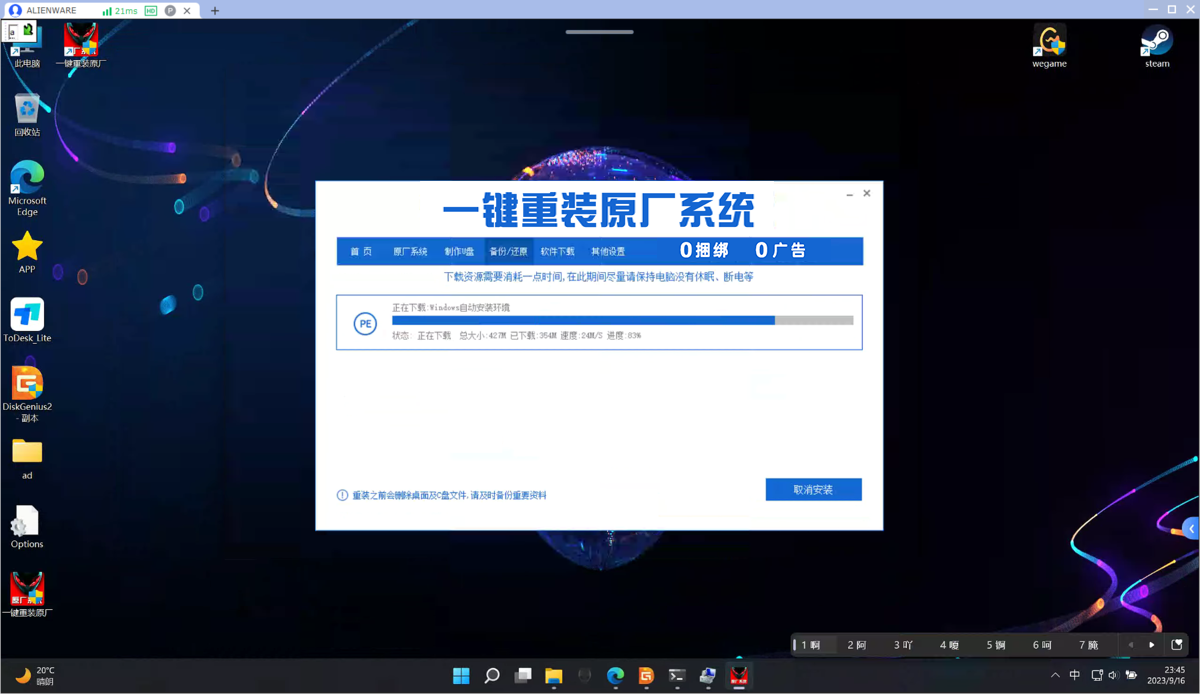Viewport: 1200px width, 694px height.
Task: Select IME candidate 4 嗄
Action: (x=949, y=645)
